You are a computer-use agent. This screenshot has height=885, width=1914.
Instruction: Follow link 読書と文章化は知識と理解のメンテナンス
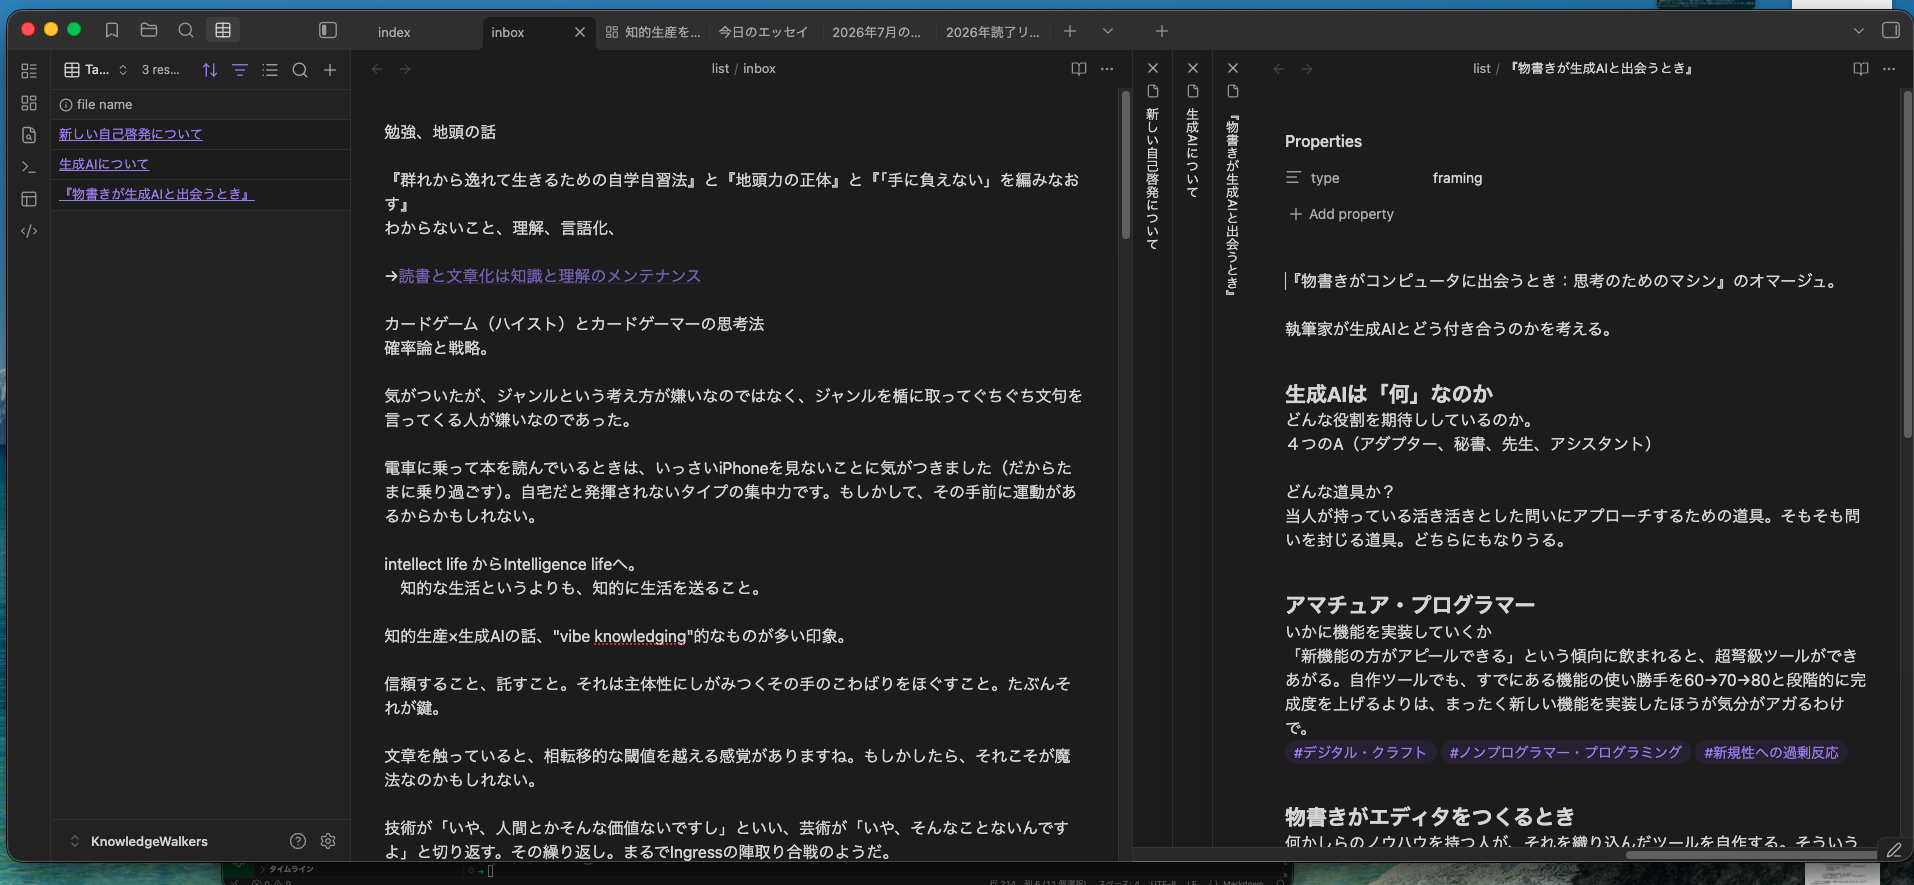coord(550,276)
